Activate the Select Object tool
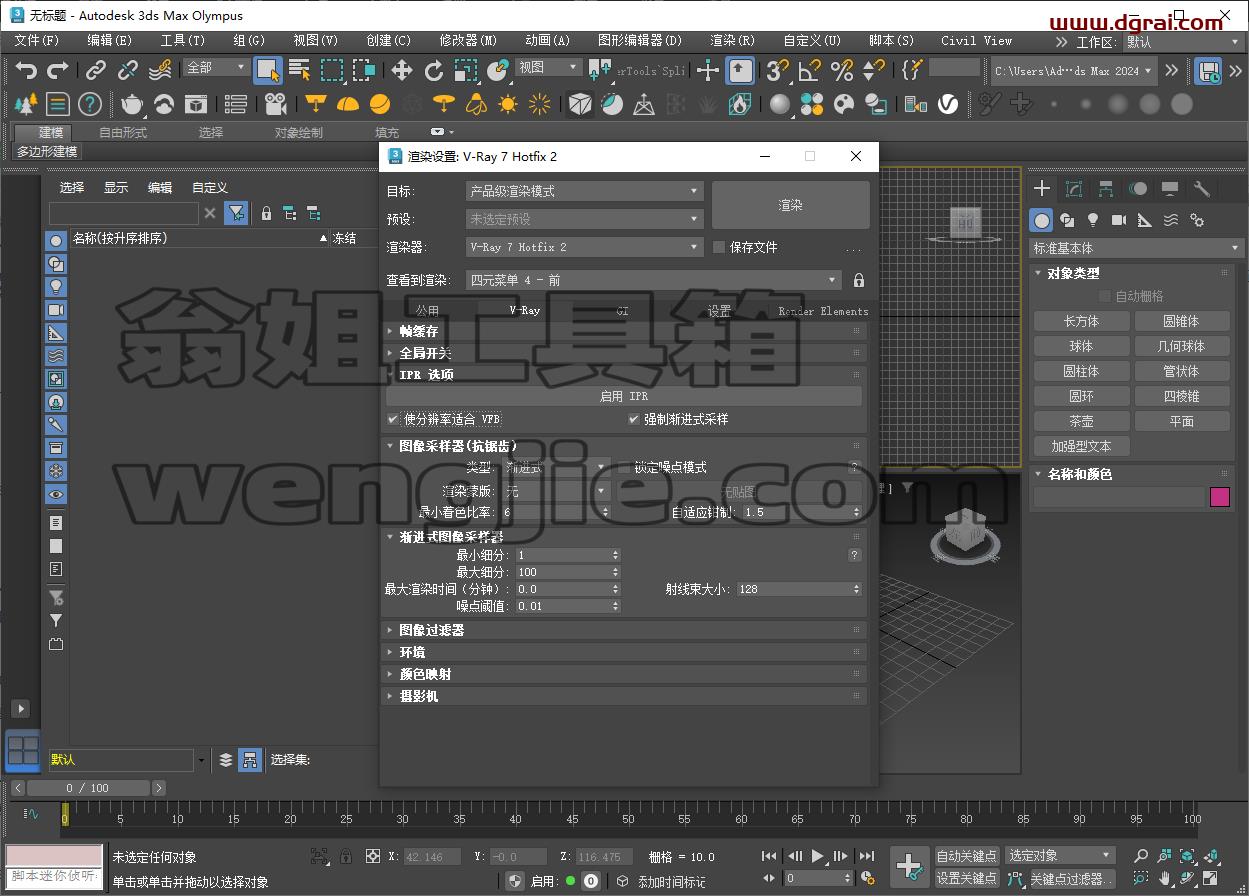The image size is (1249, 896). pyautogui.click(x=267, y=70)
